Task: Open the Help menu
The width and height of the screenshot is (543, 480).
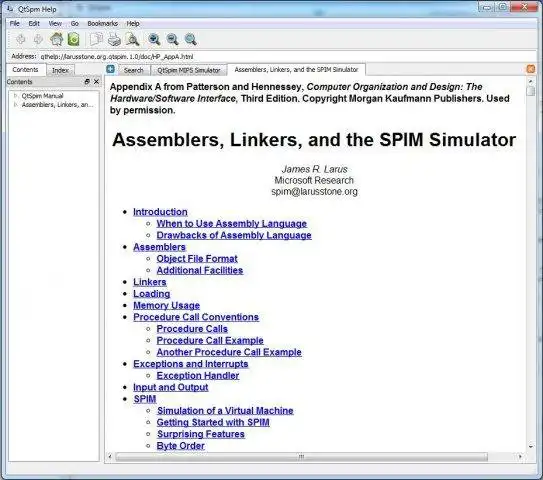Action: (x=133, y=24)
